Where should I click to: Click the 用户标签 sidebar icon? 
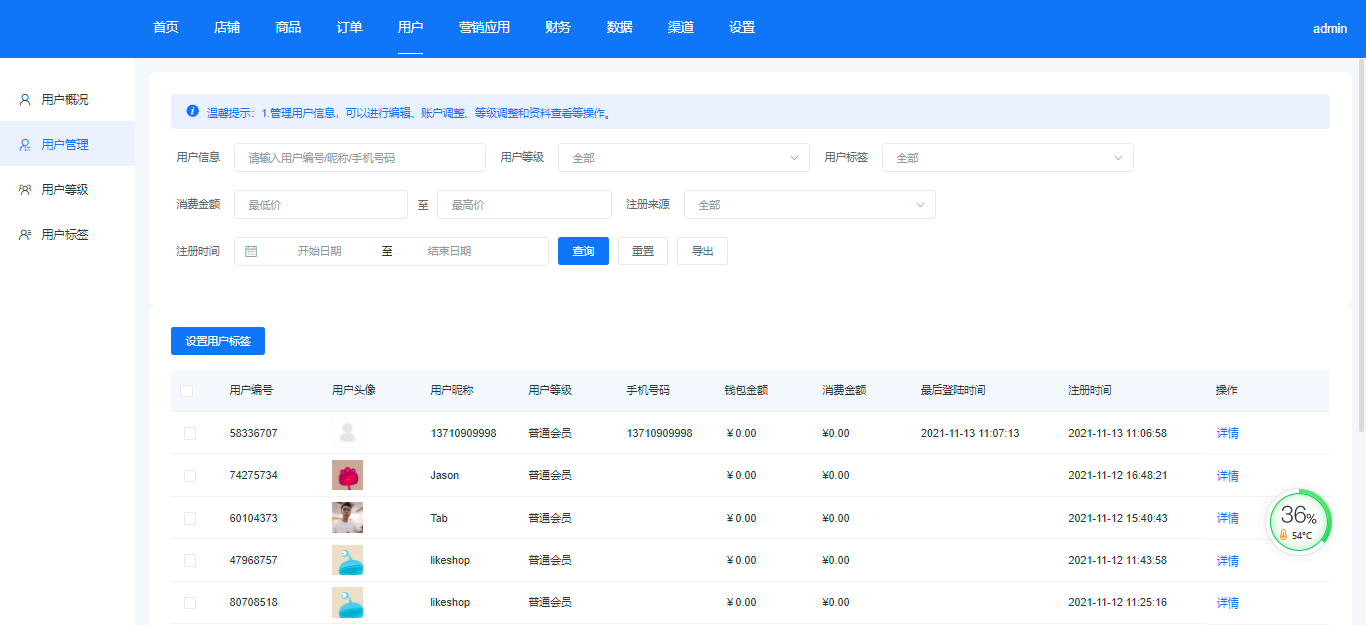(25, 235)
